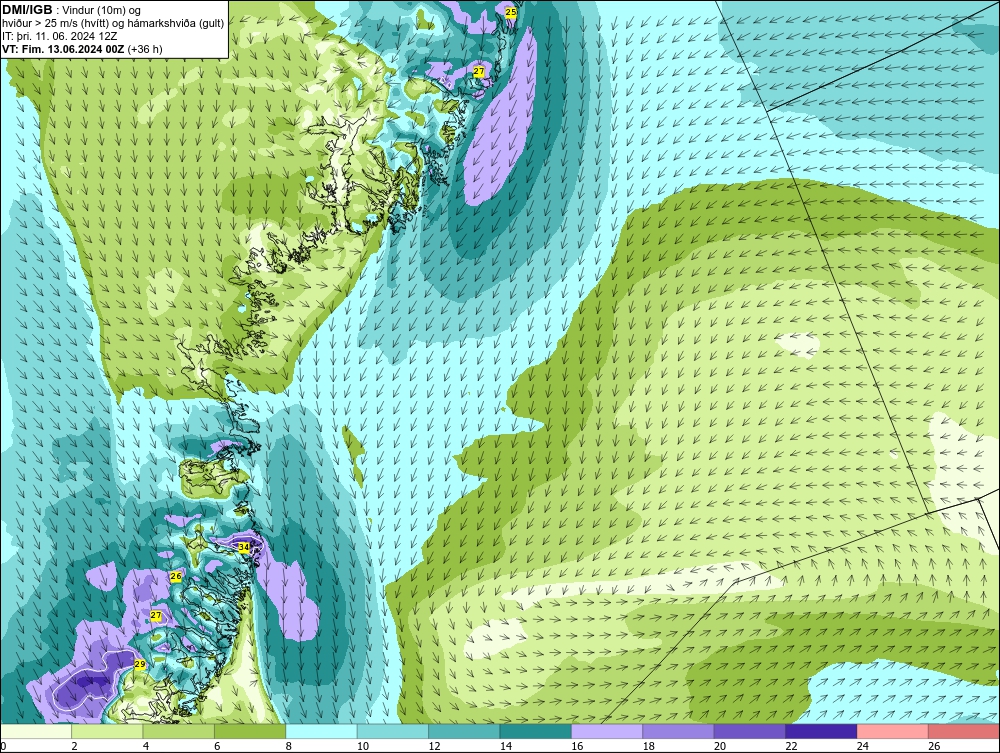
Task: Click the legend scale value 4
Action: point(146,747)
